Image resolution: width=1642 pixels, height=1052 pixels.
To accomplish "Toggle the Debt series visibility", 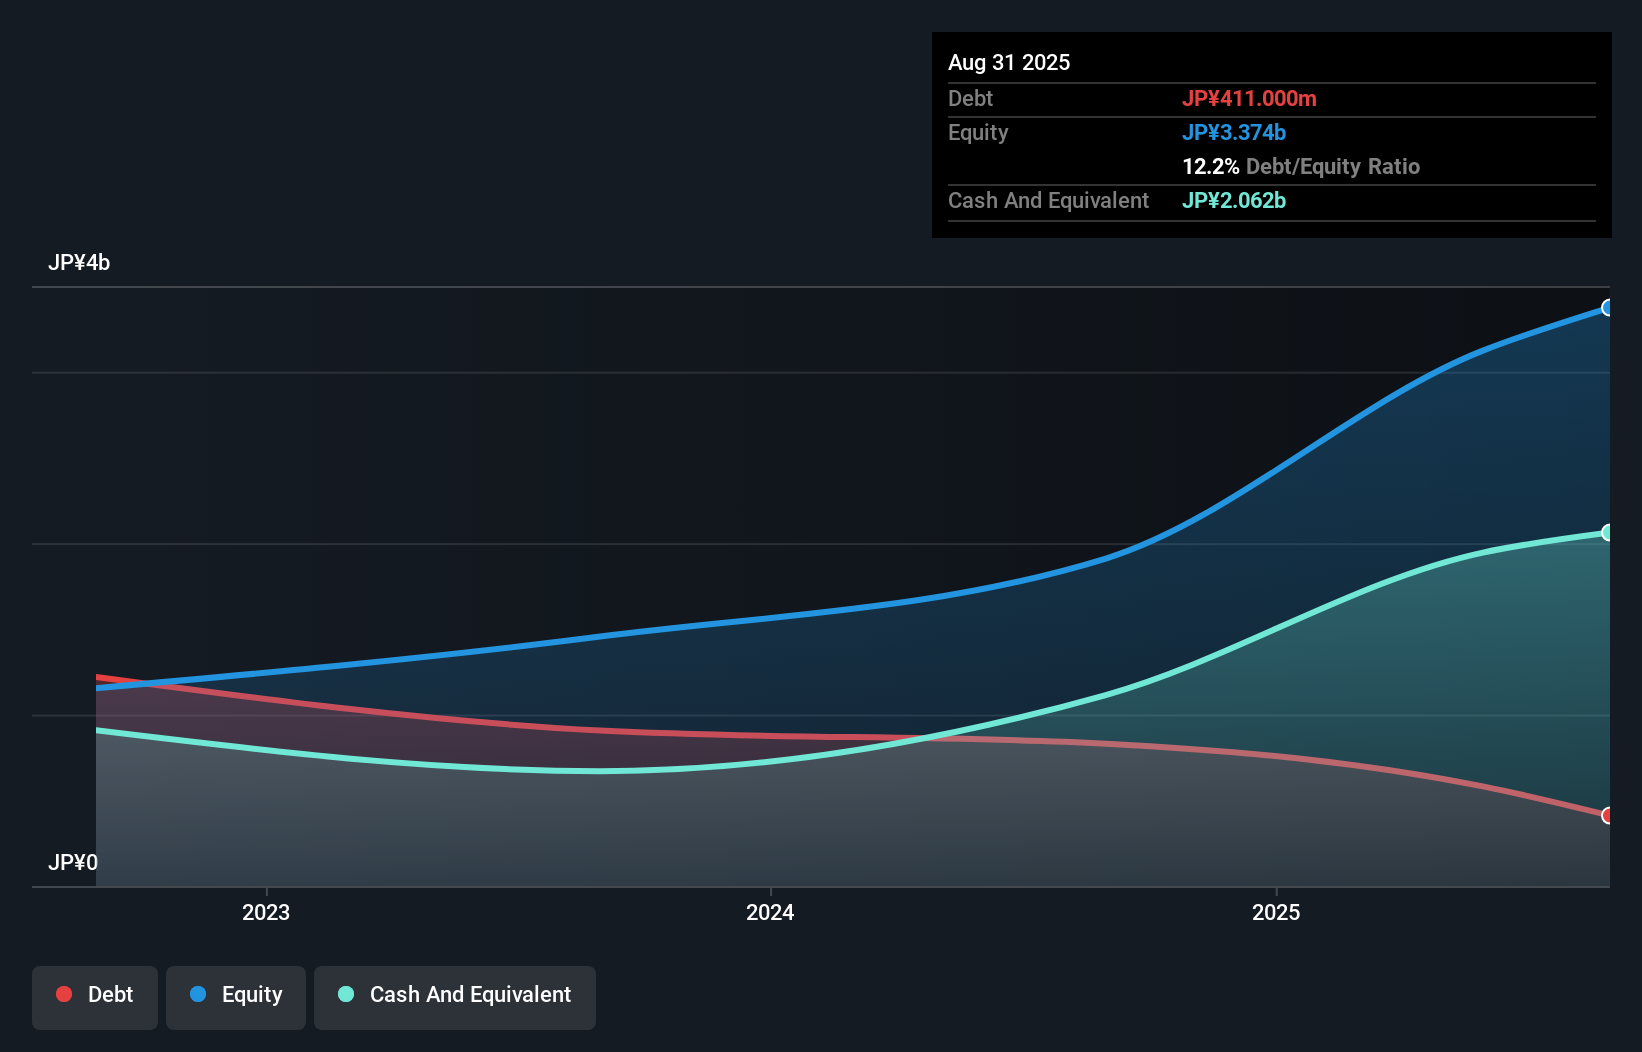I will (95, 994).
